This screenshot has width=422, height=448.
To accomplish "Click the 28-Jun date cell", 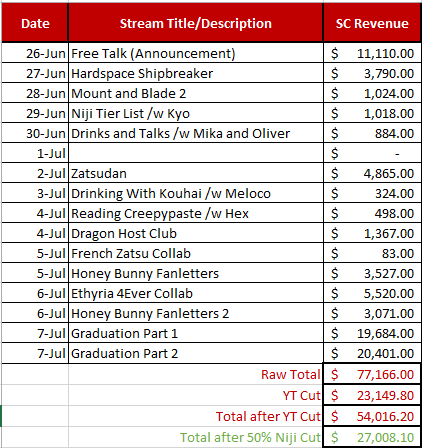I will (35, 93).
